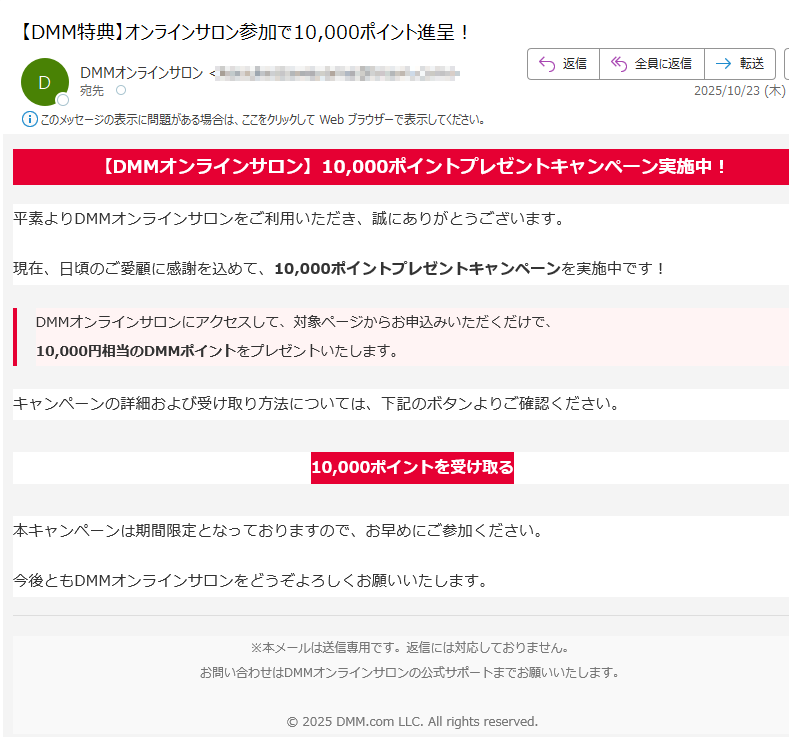Click the 本キャンペーンは期間限定 notice line
This screenshot has height=737, width=789.
click(x=278, y=531)
